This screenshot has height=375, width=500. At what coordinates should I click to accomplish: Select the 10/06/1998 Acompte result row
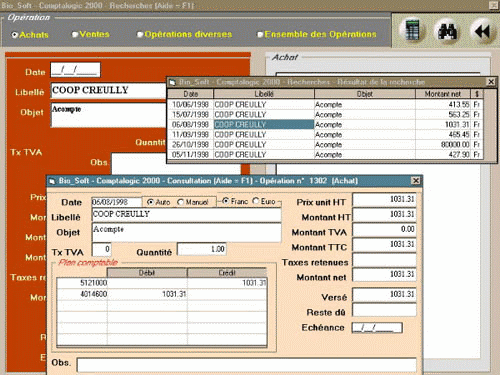(325, 105)
